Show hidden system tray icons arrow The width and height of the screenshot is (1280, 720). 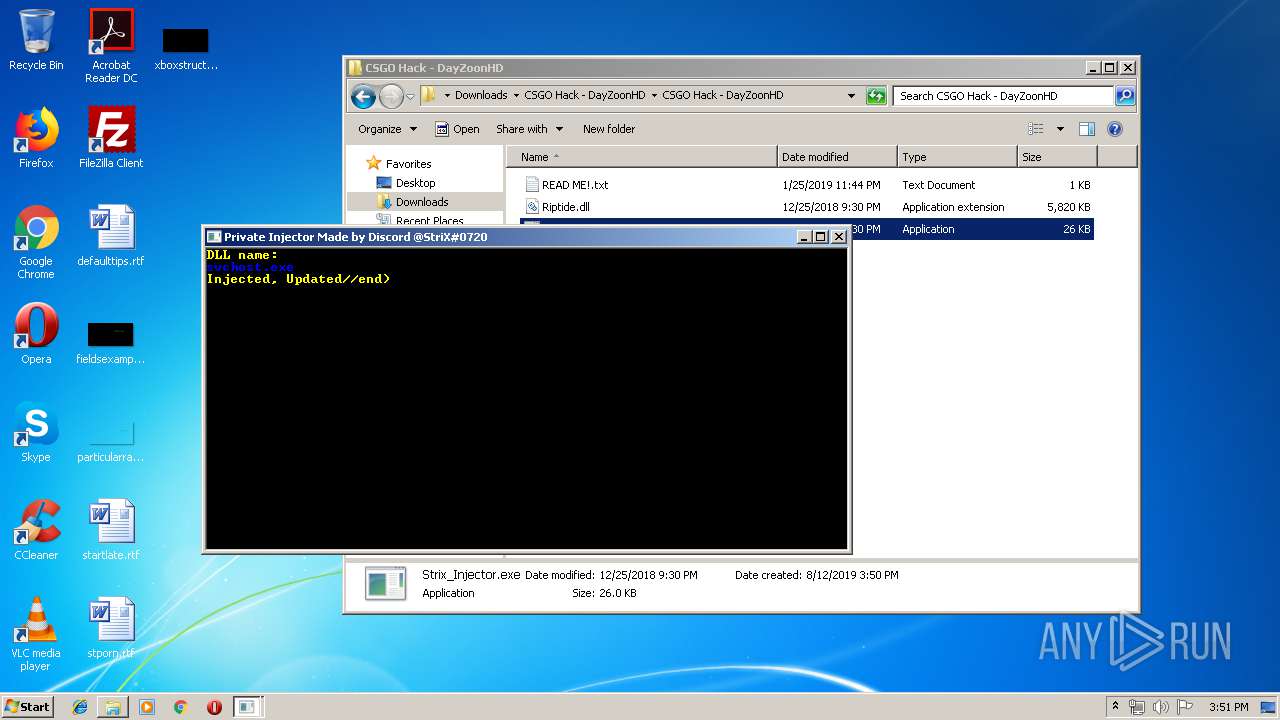[1115, 707]
